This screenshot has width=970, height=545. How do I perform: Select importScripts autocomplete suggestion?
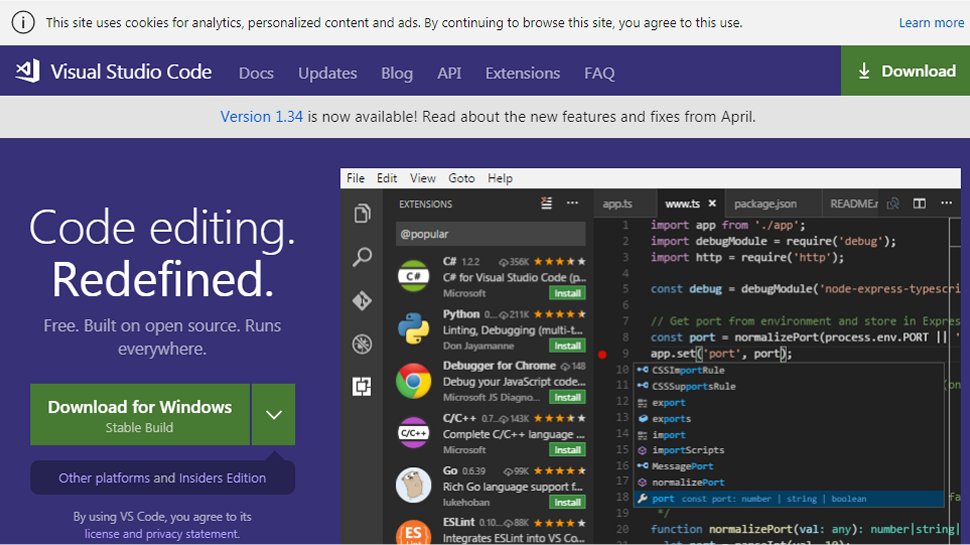[x=789, y=450]
